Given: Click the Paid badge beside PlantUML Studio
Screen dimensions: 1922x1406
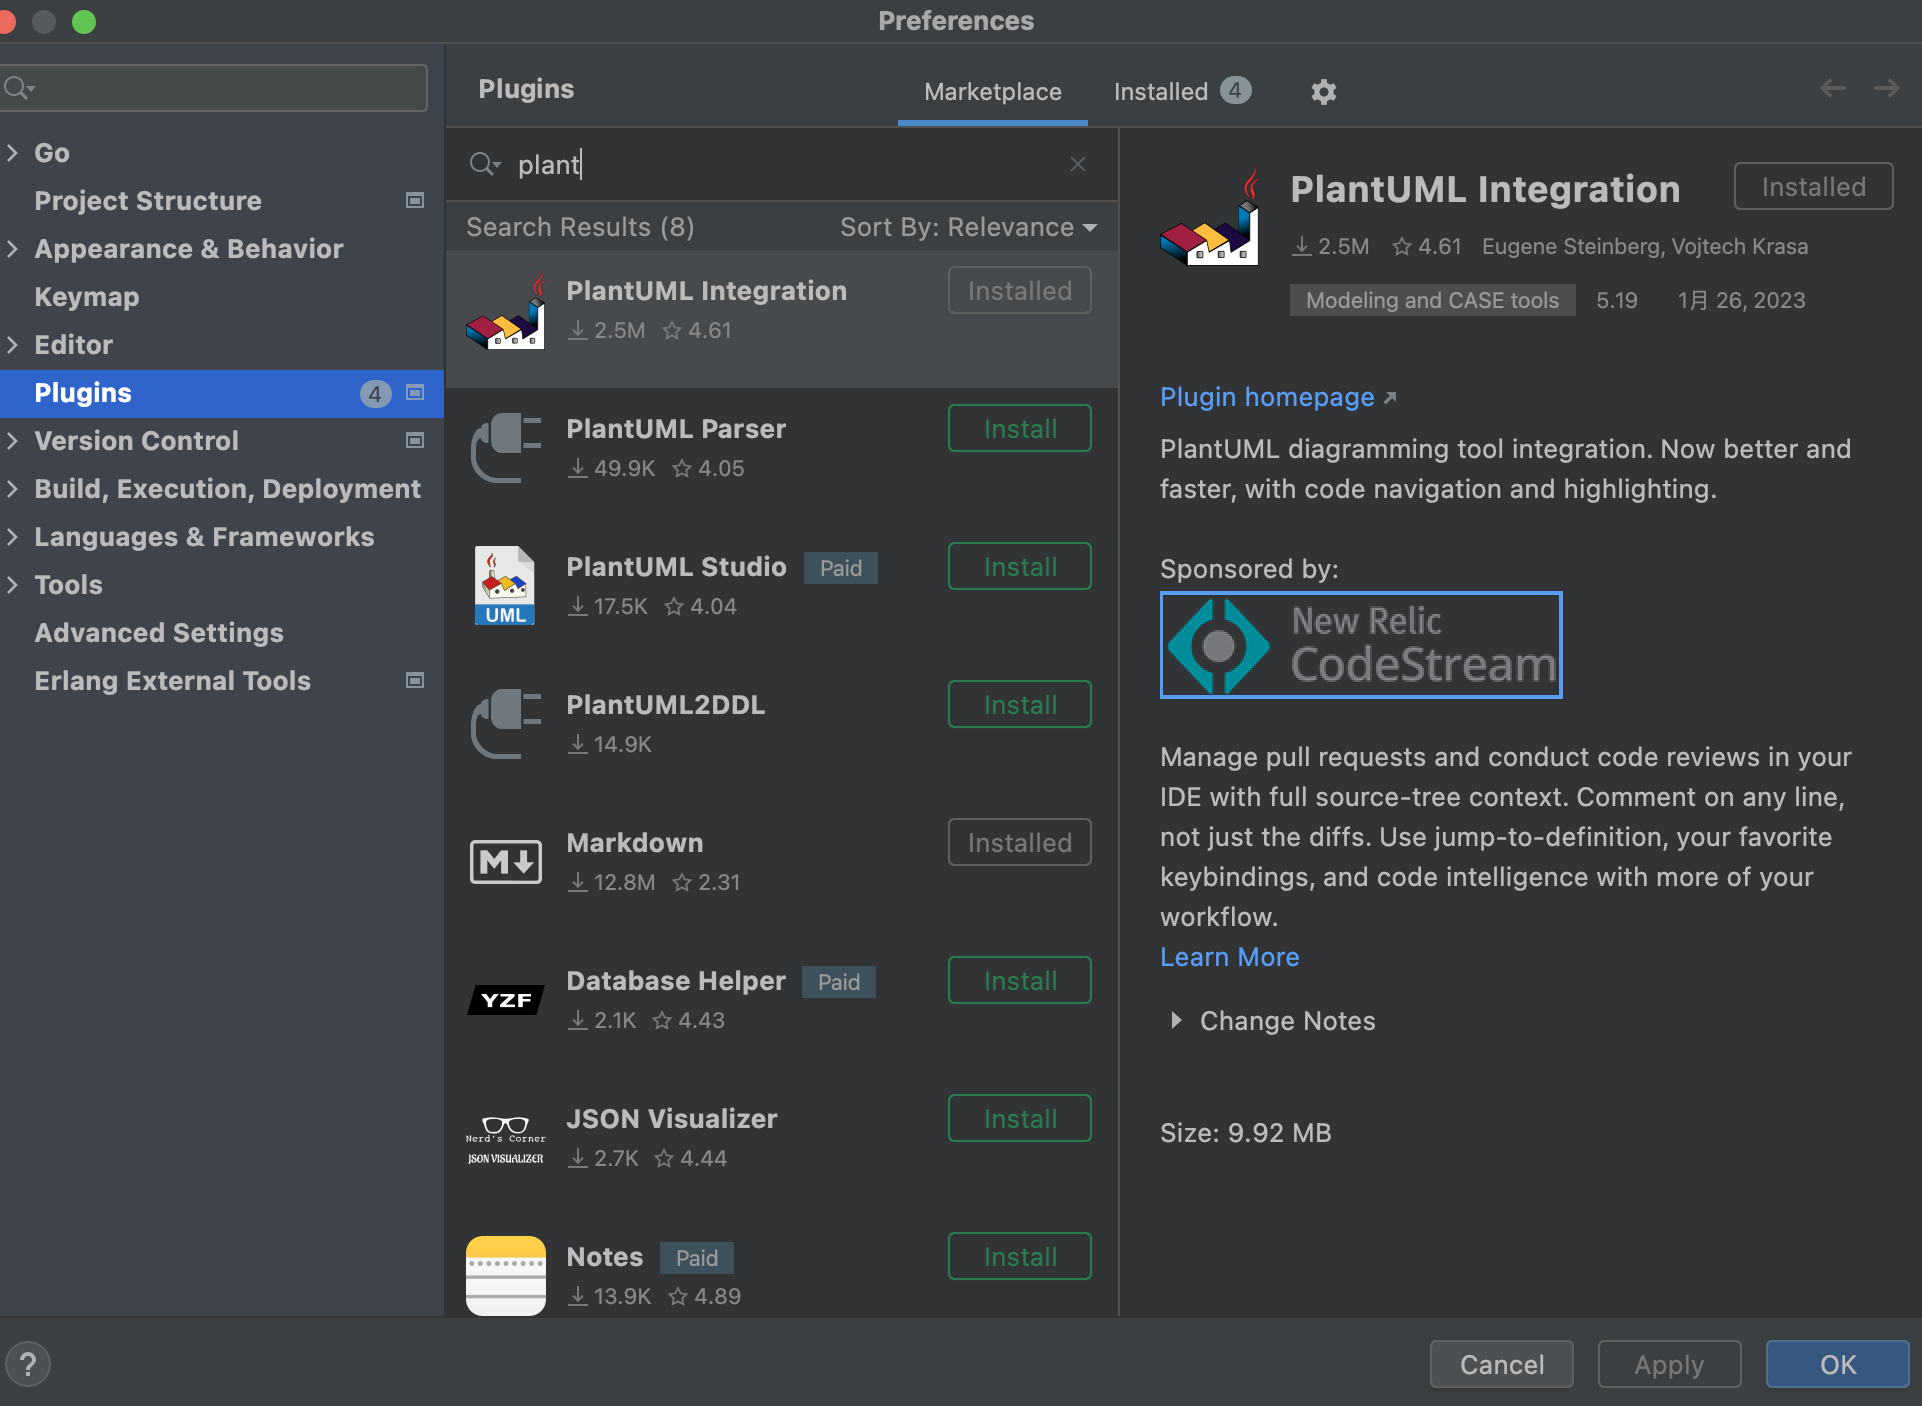Looking at the screenshot, I should (840, 568).
